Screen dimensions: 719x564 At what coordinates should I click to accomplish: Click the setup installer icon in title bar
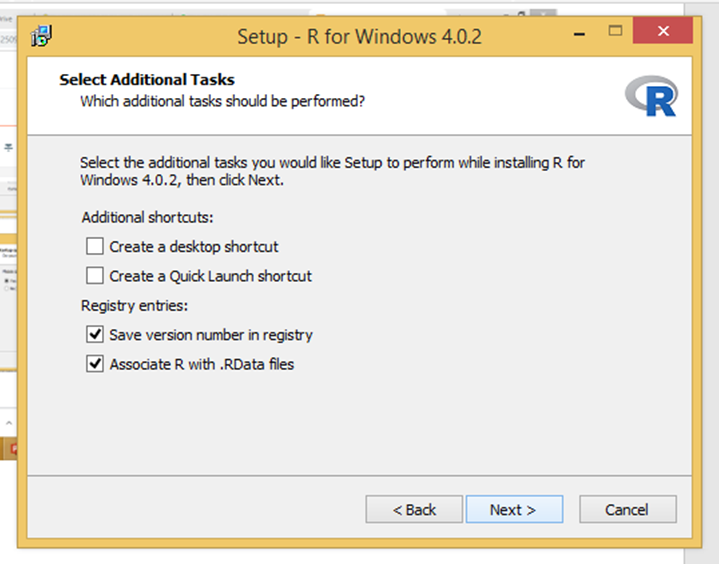[x=41, y=36]
